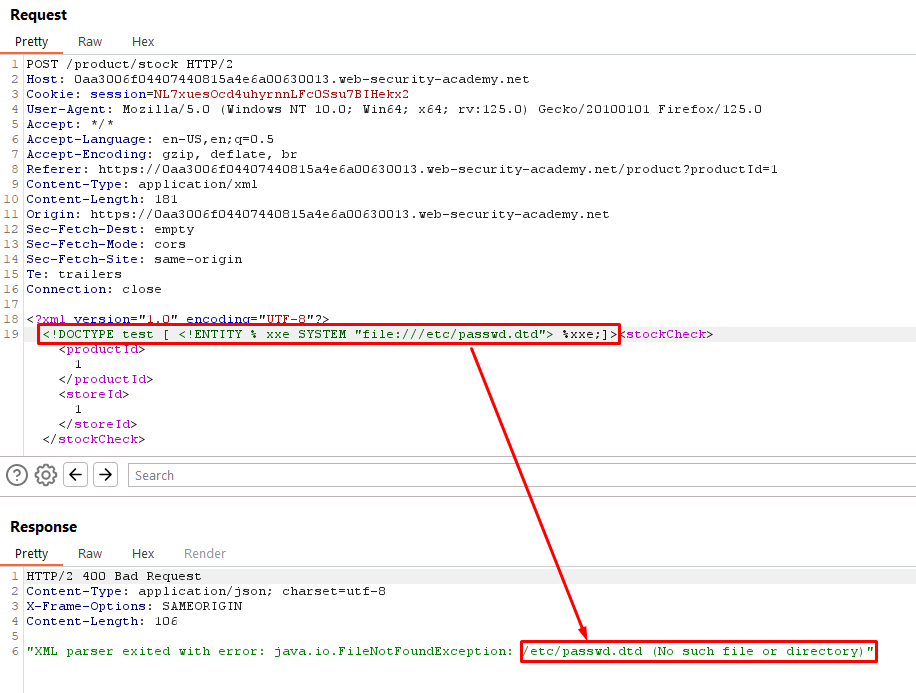This screenshot has width=916, height=693.
Task: Click the session cookie value
Action: click(x=281, y=94)
